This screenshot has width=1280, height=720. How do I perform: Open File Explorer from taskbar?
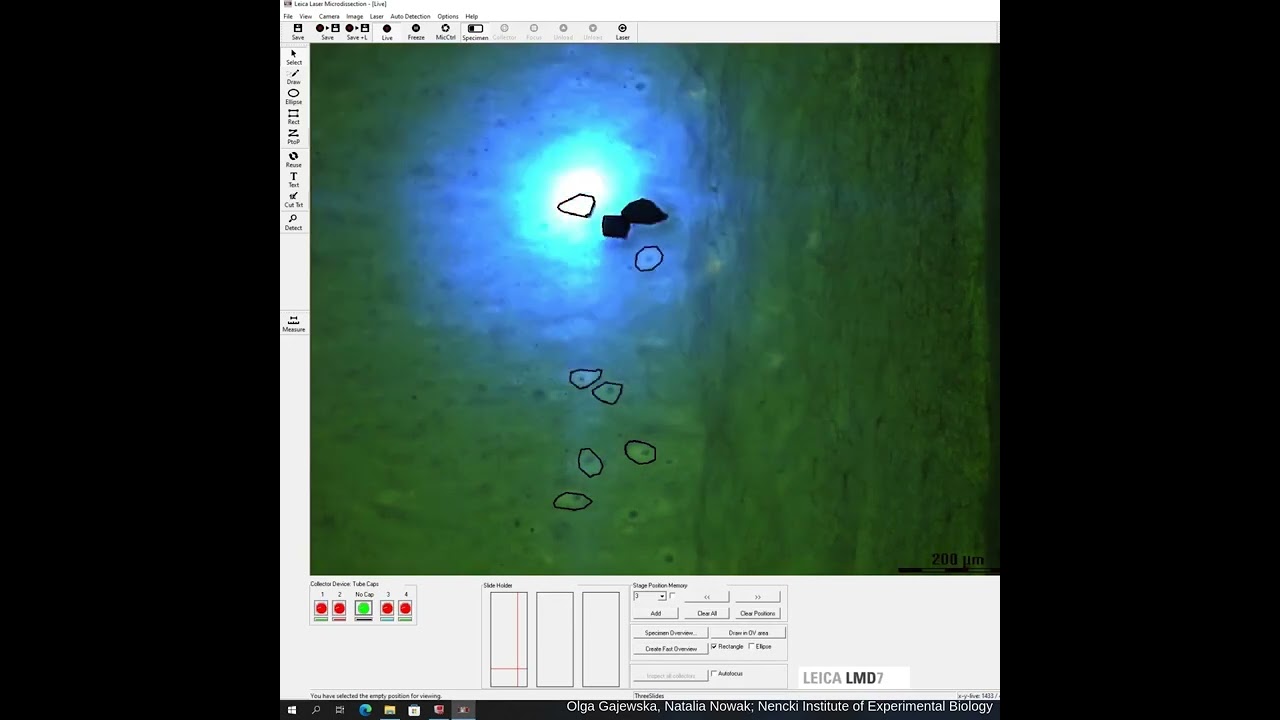coord(389,710)
